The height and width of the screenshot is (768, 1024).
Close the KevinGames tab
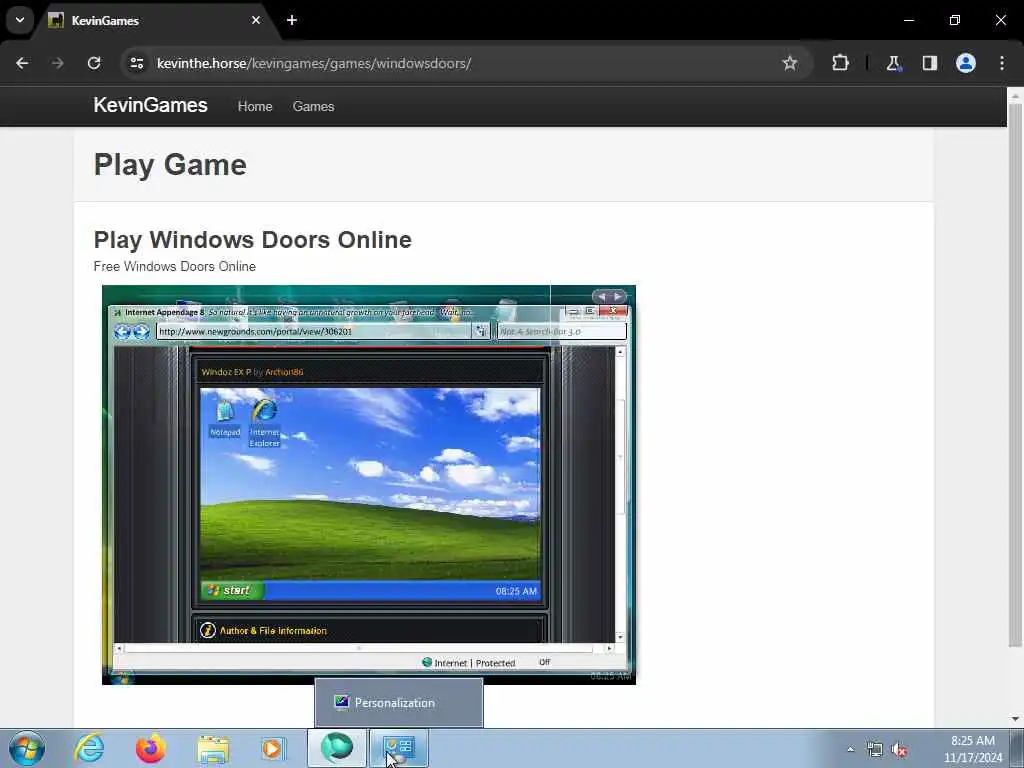[256, 20]
